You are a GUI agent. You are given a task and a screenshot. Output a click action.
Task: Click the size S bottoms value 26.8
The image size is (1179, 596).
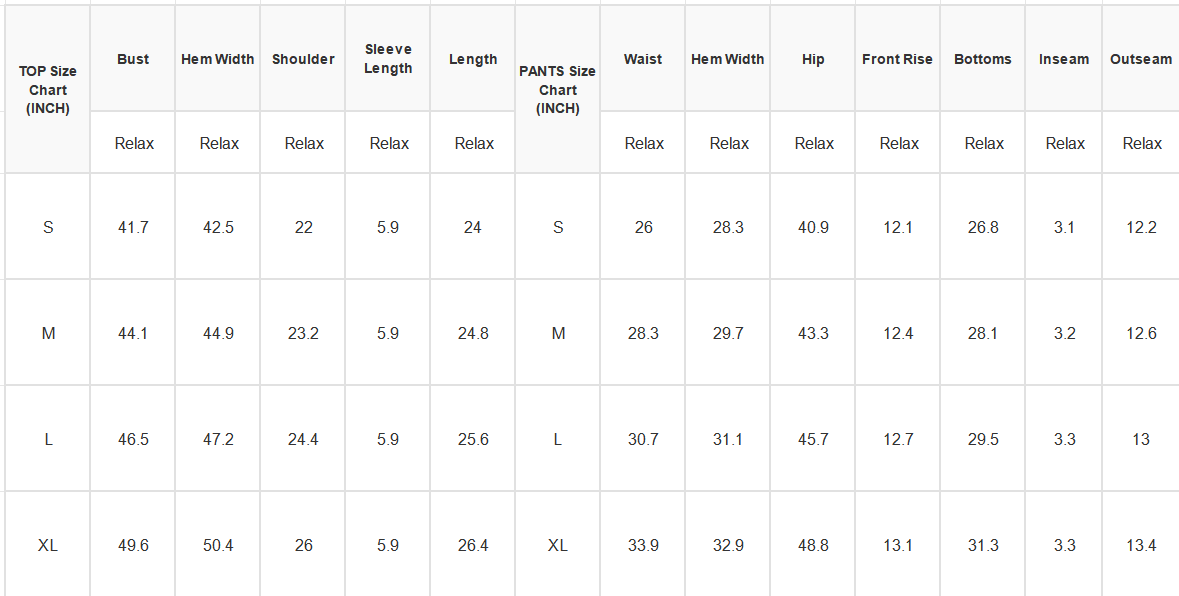pyautogui.click(x=983, y=227)
